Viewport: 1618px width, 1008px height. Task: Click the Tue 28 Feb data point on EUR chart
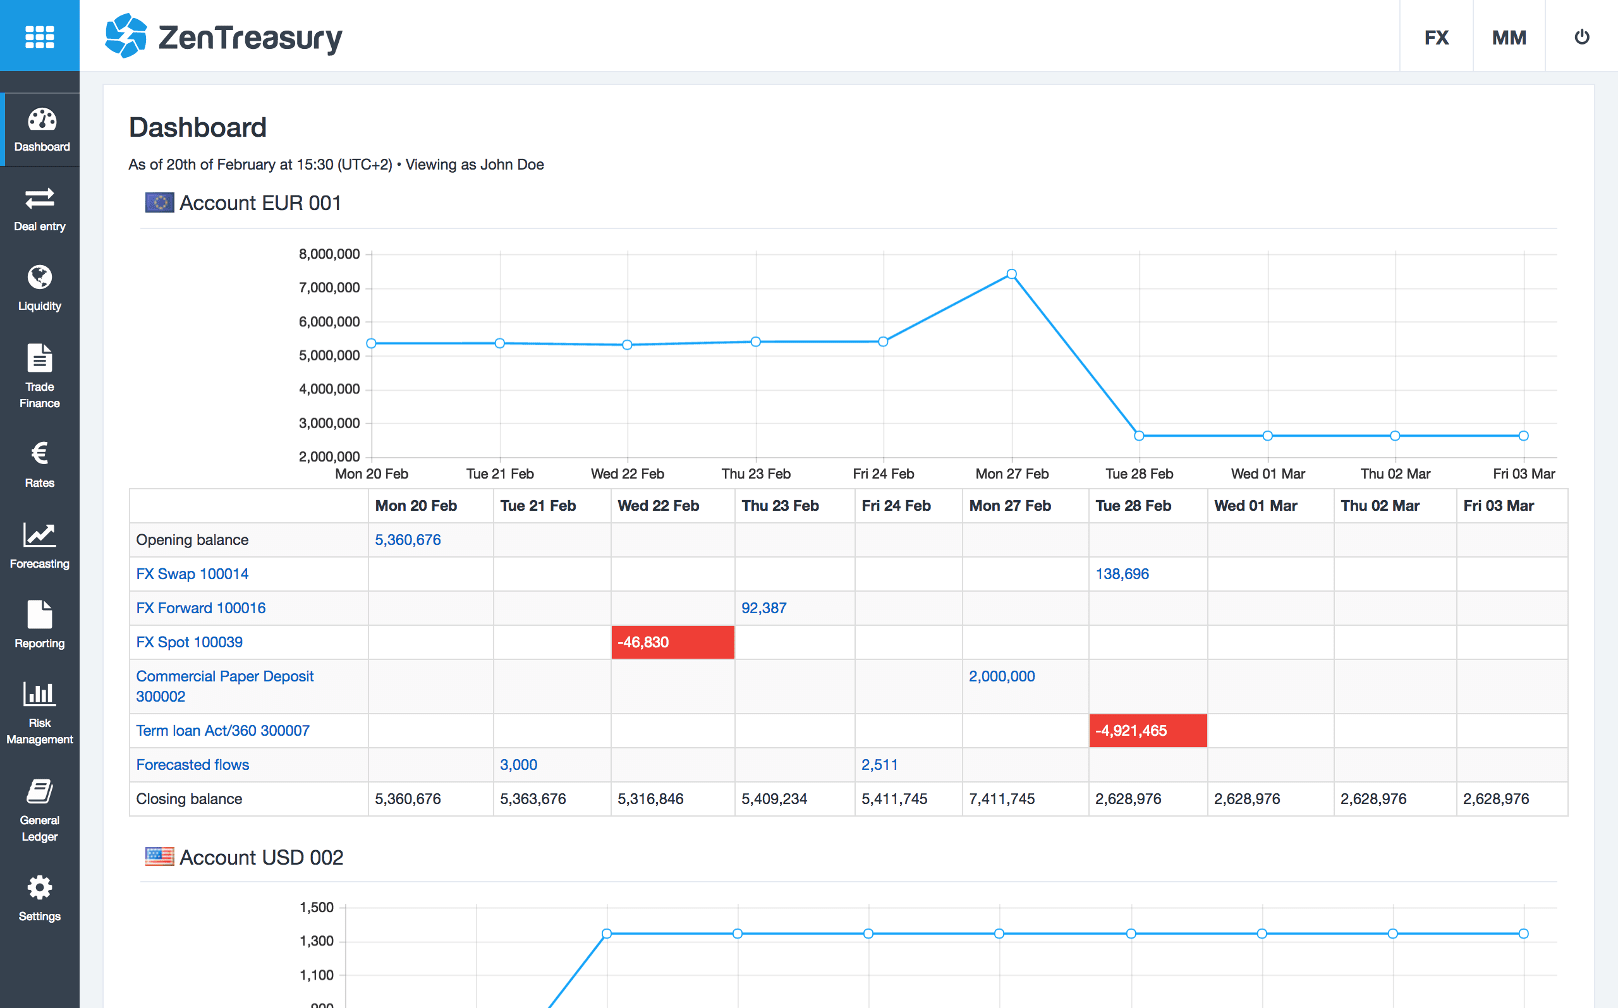(1139, 436)
